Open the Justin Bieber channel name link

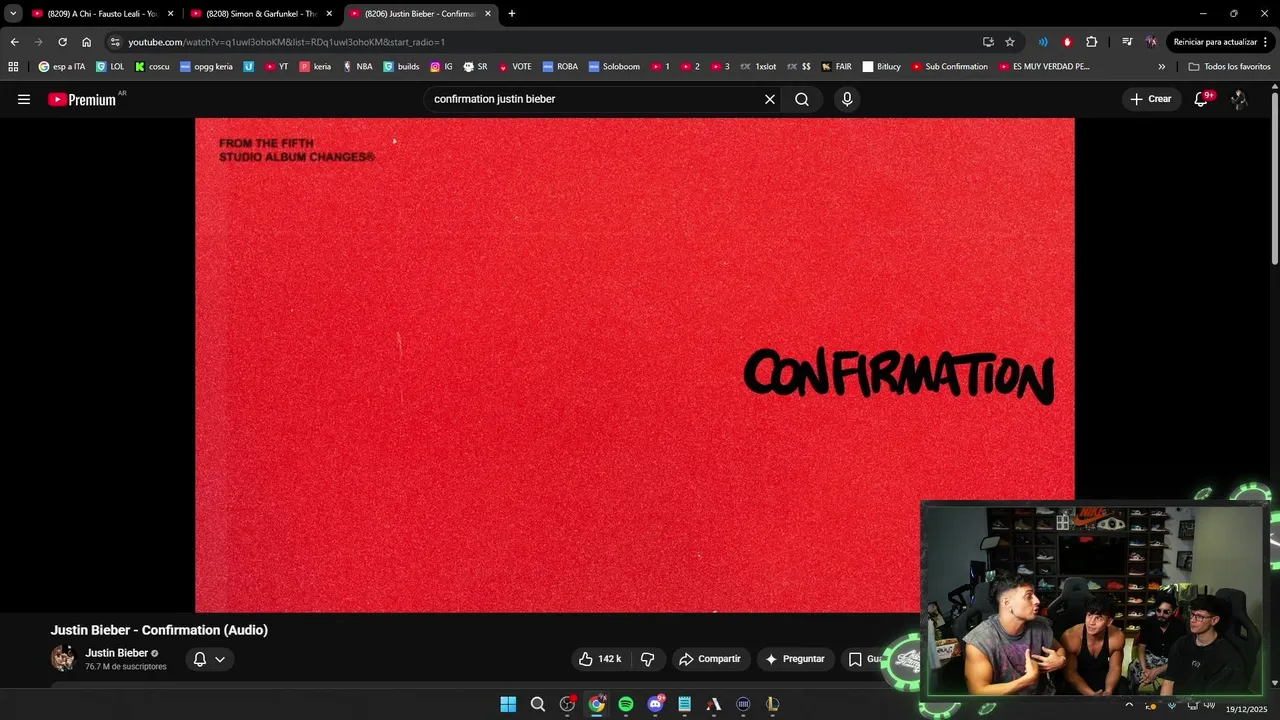(116, 653)
